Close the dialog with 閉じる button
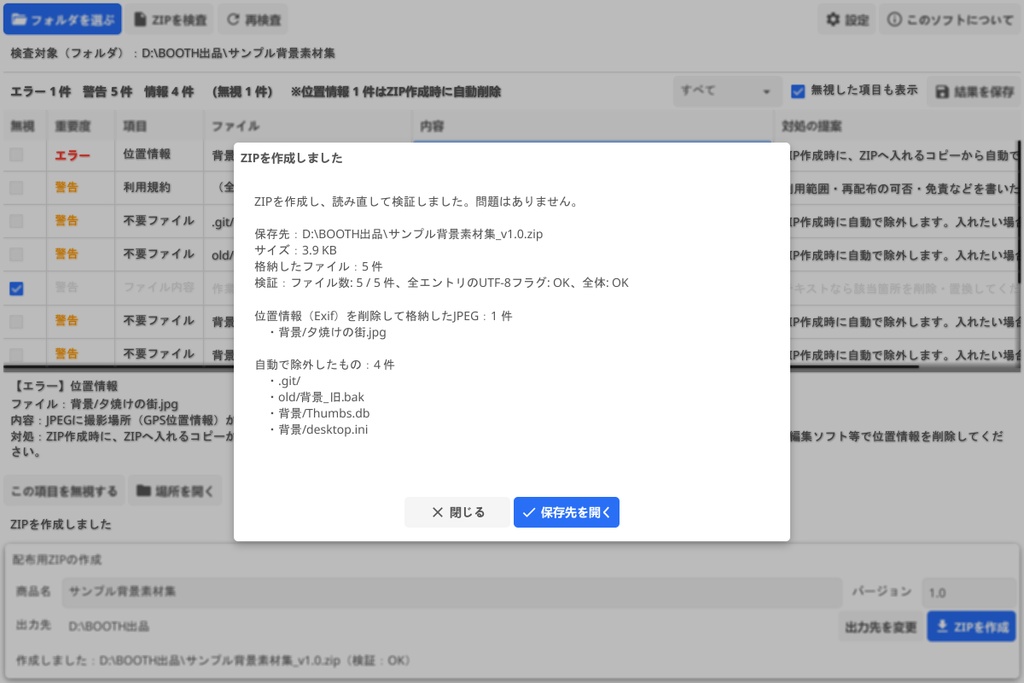 [457, 512]
